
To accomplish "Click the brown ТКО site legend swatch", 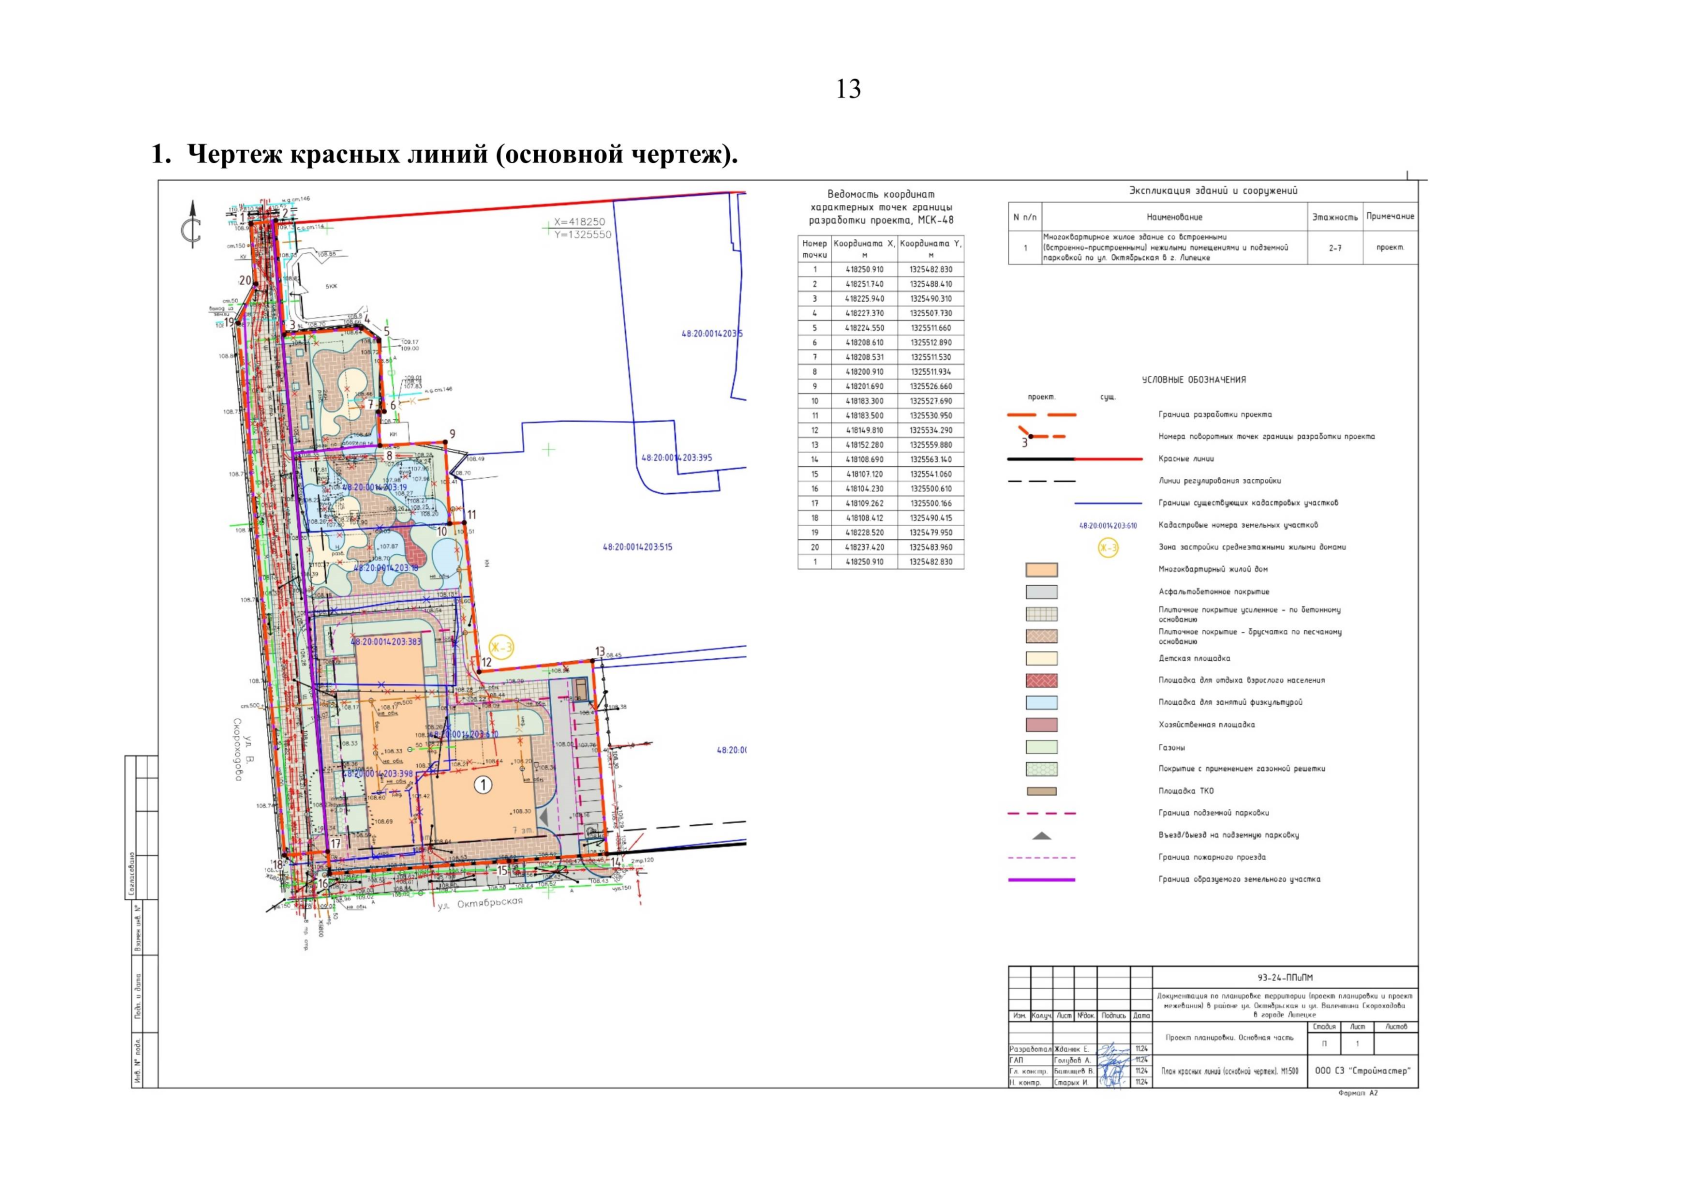I will (x=1041, y=791).
